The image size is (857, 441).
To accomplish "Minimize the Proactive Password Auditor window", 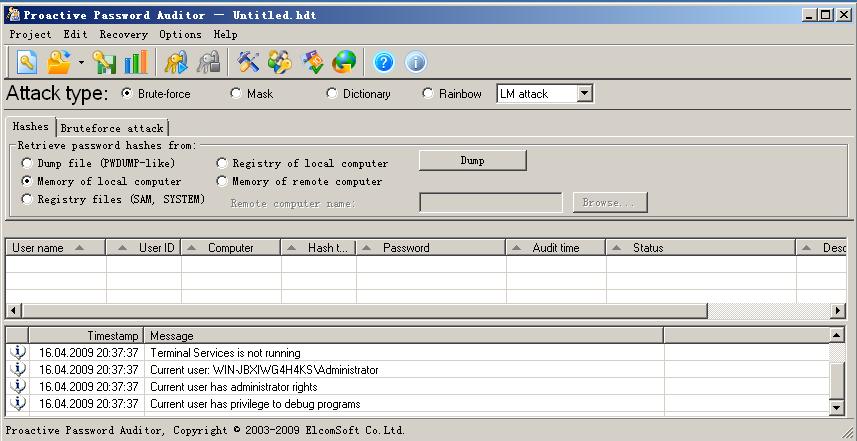I will point(810,15).
